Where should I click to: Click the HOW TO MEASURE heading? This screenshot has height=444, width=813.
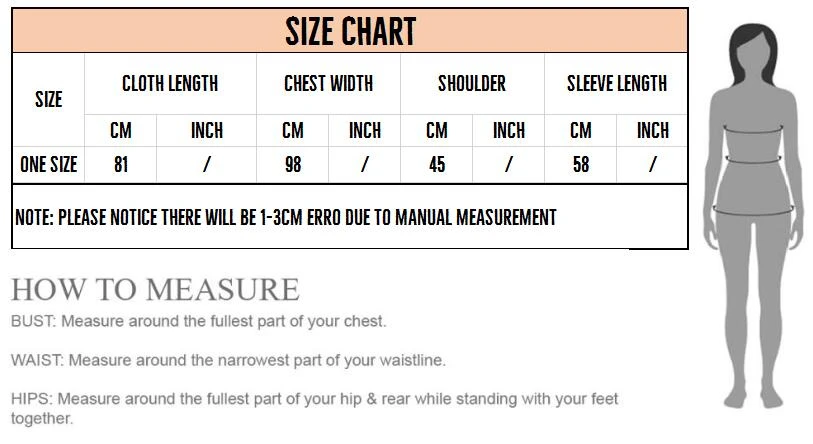click(x=155, y=289)
